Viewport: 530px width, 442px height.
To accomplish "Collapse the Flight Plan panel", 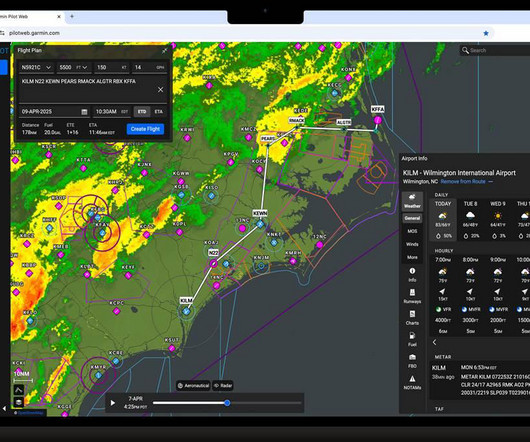I will [164, 51].
